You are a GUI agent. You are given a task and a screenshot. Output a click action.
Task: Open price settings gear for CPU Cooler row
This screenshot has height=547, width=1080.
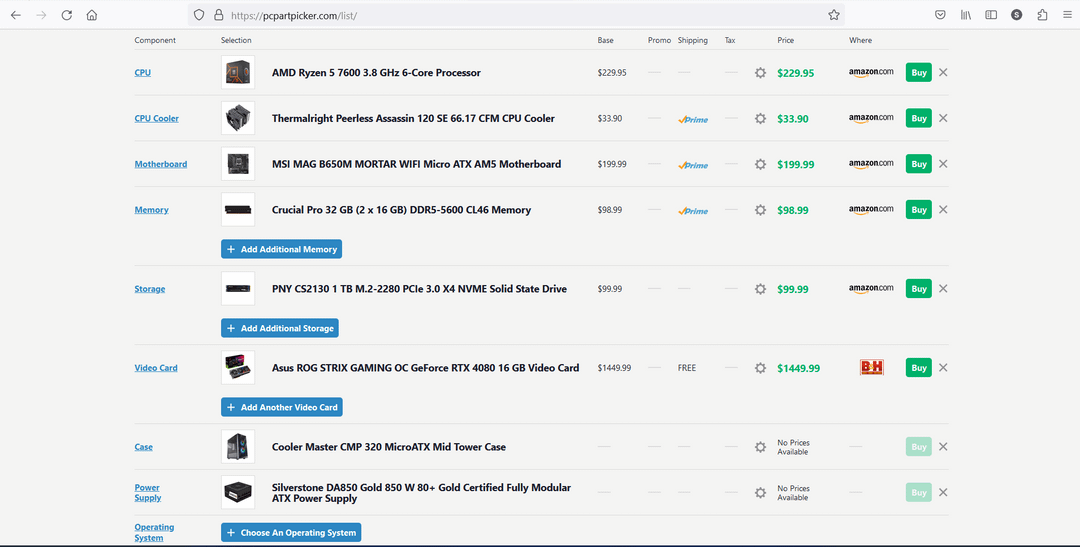pos(760,118)
